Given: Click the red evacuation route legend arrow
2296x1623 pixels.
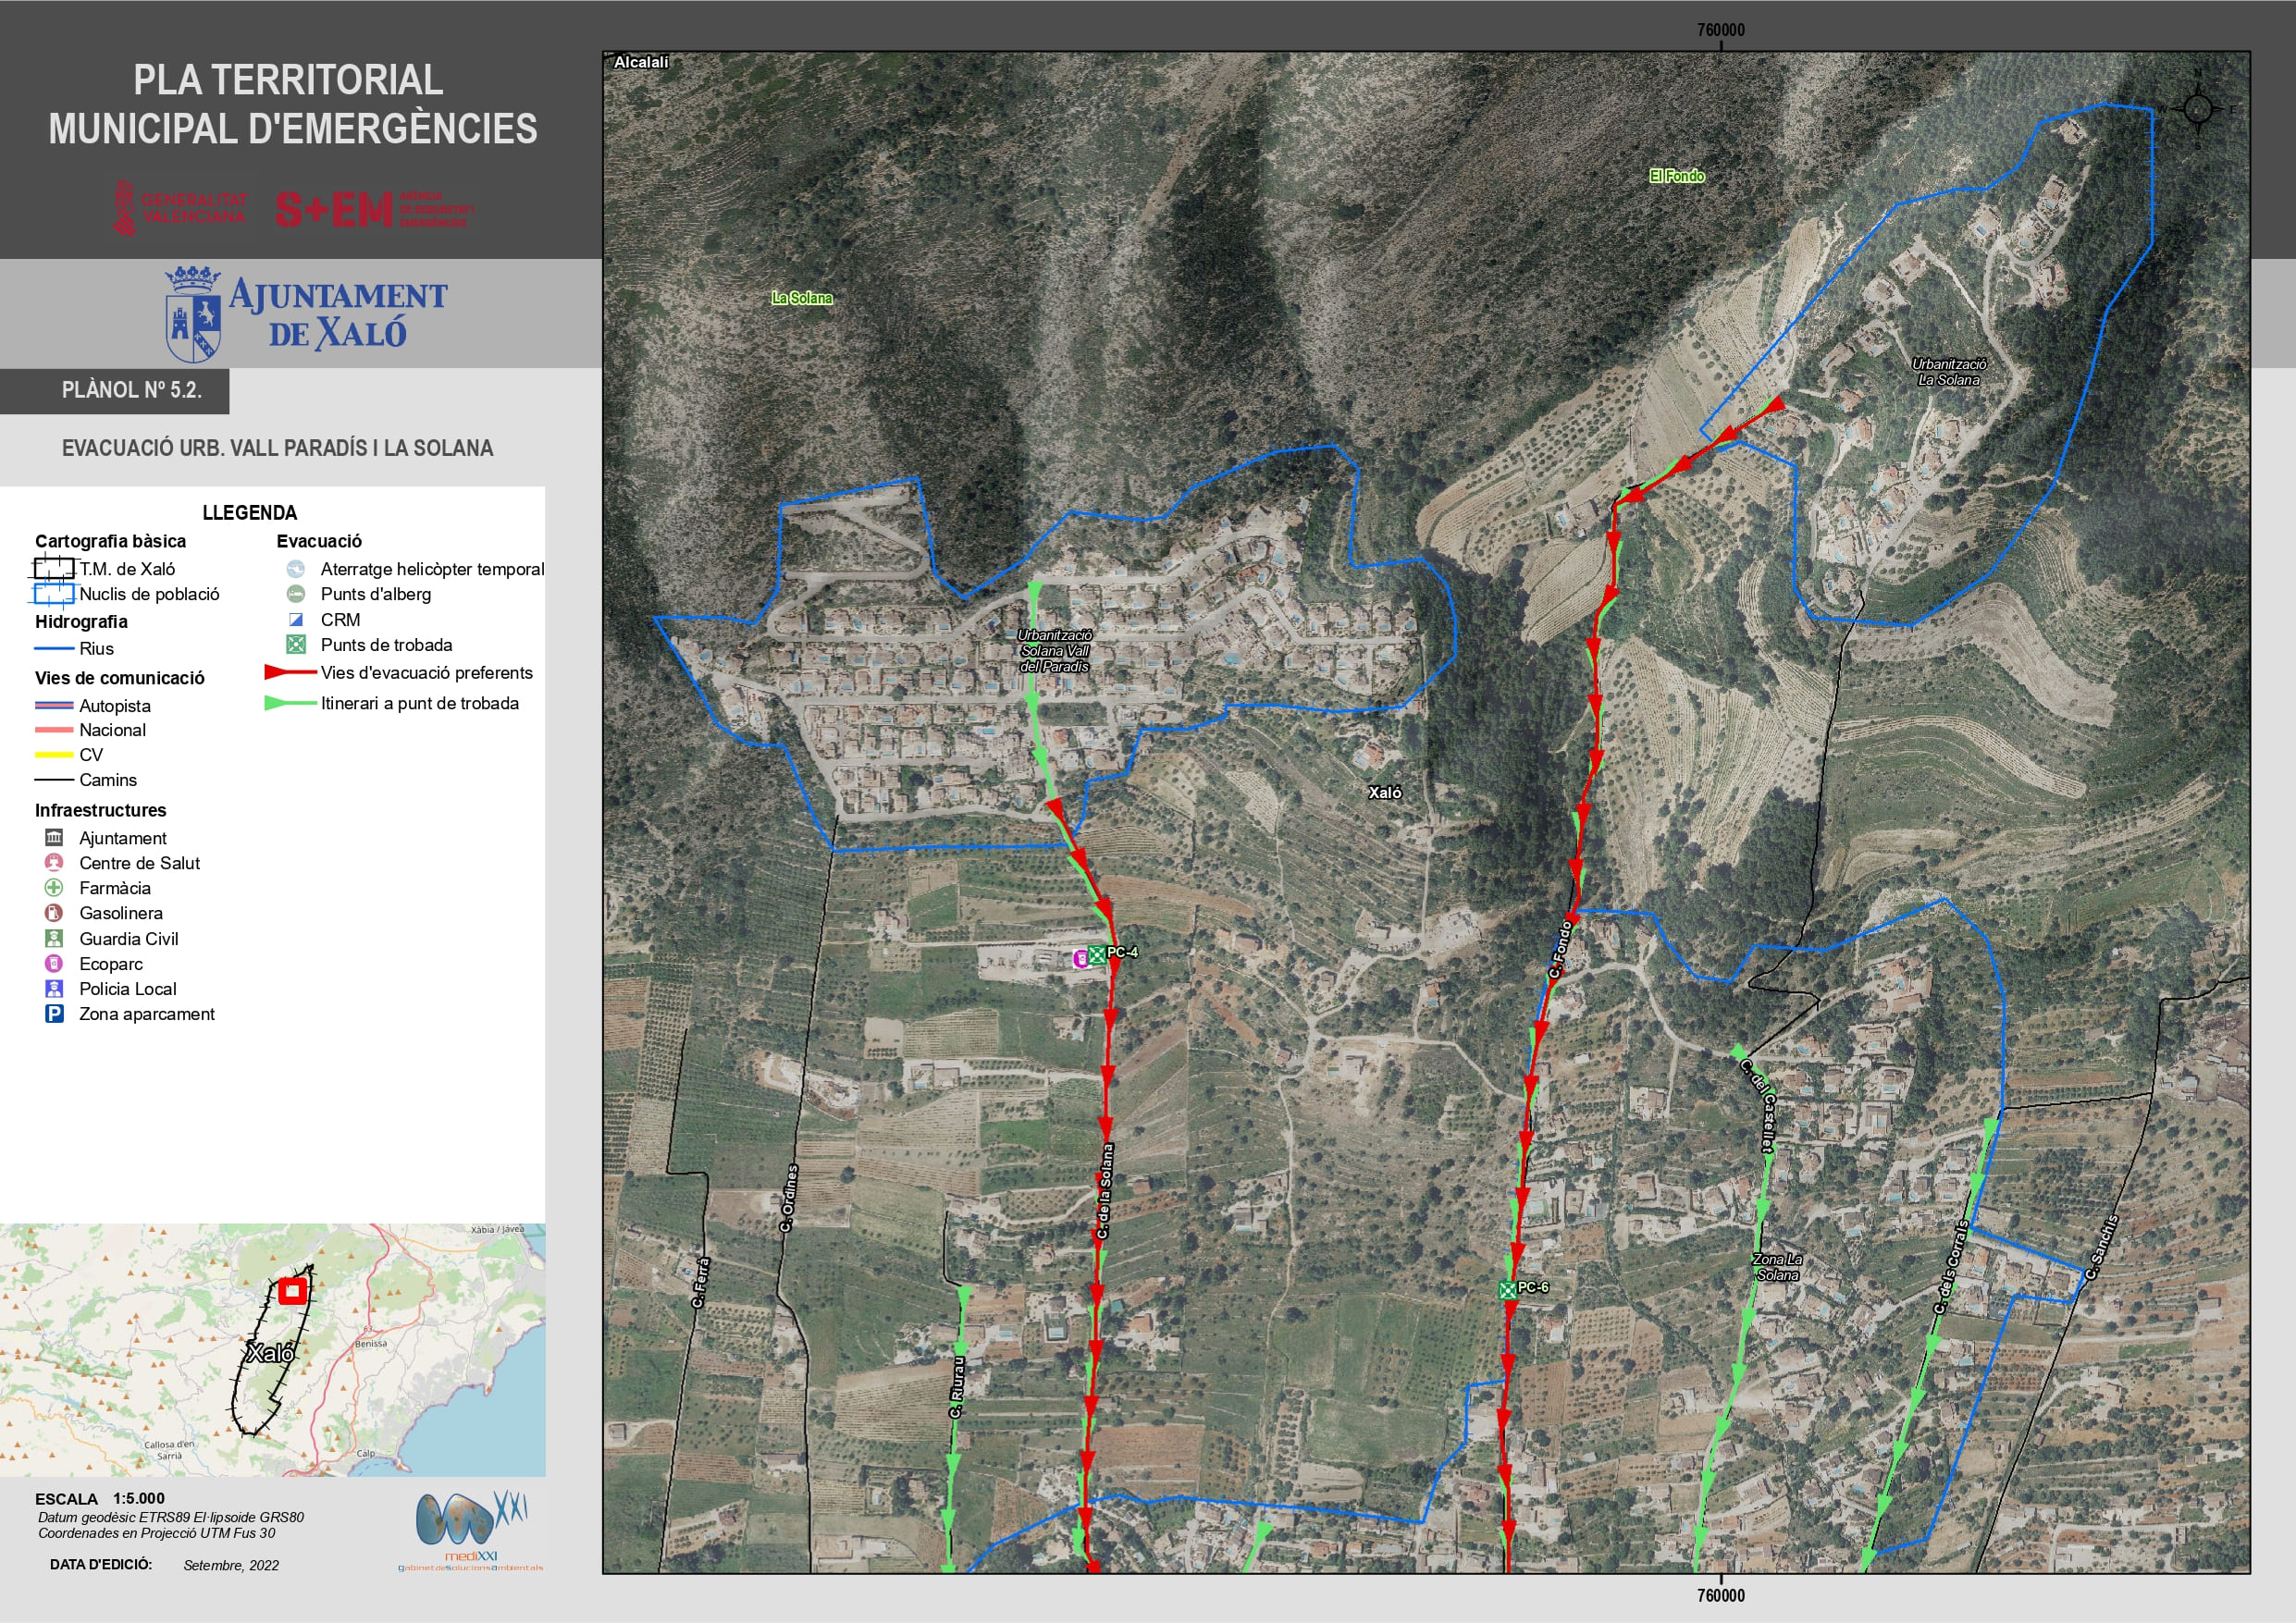Looking at the screenshot, I should point(290,673).
